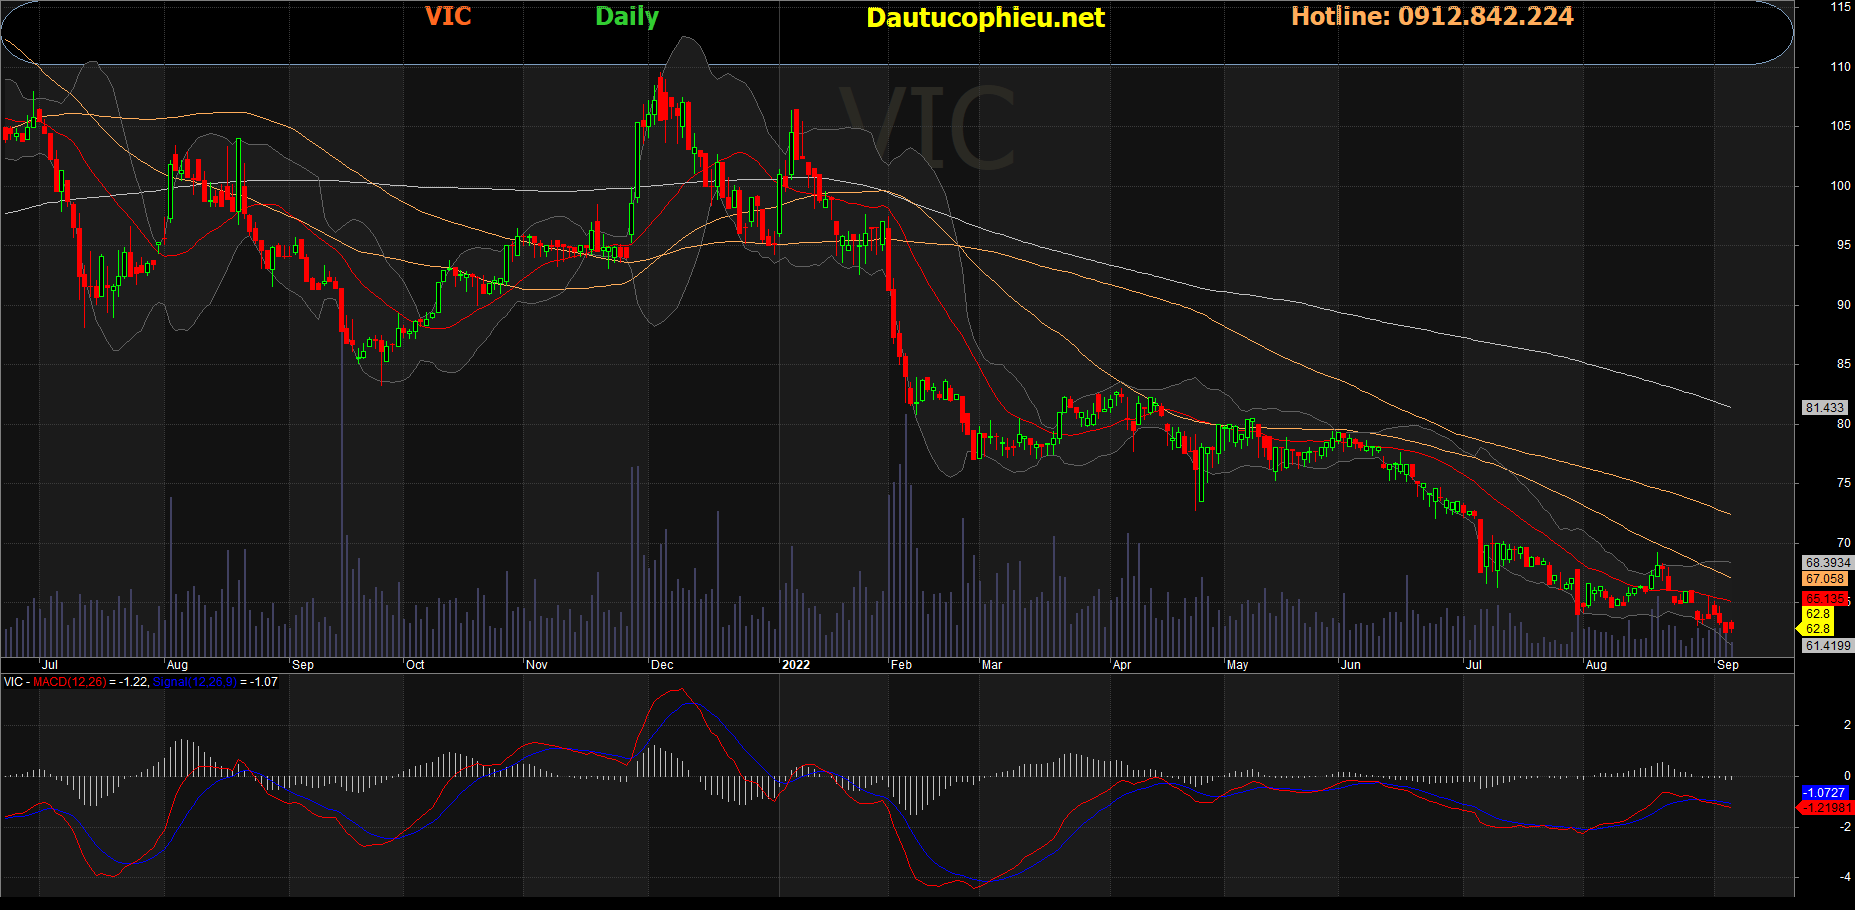Click the large gray VIC watermark

tap(926, 129)
